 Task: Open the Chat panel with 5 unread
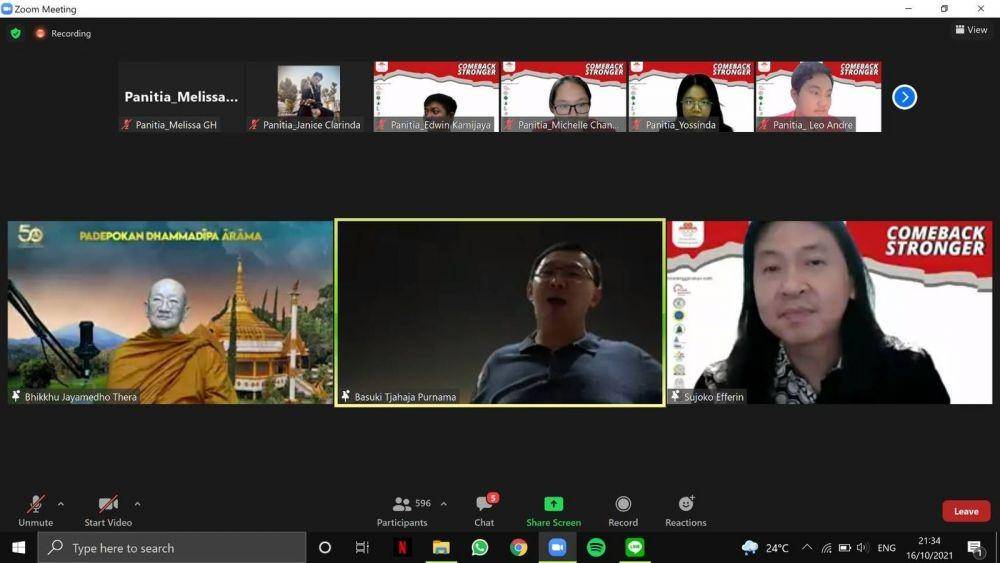pyautogui.click(x=484, y=511)
